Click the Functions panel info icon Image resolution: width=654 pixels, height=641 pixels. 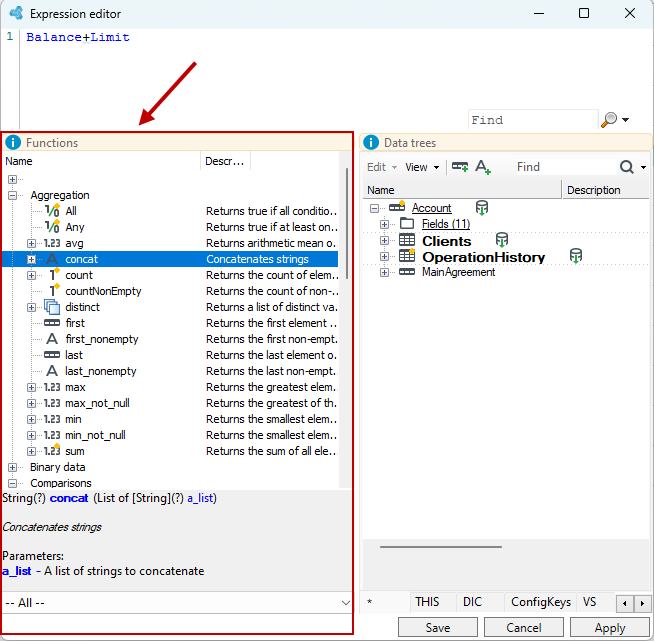click(x=13, y=143)
